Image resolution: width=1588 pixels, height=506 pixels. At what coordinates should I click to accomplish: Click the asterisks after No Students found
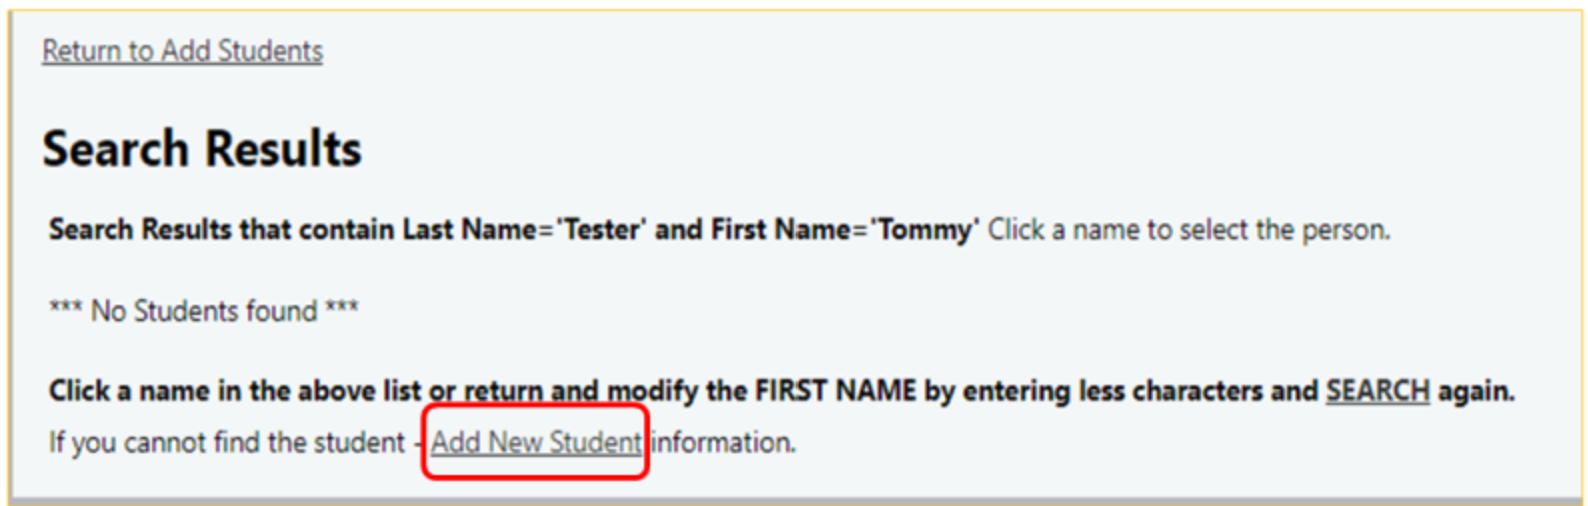[x=342, y=309]
